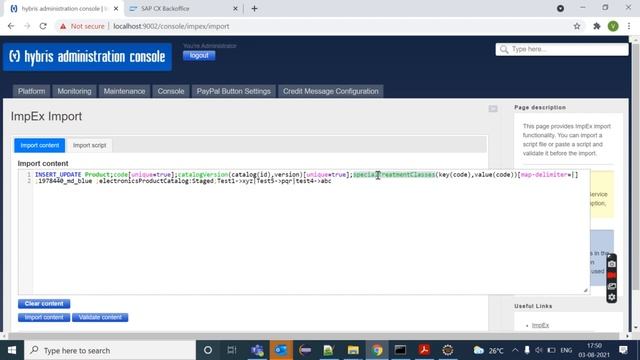Open Eclipse from the taskbar
Screen dimensions: 640x360
tap(305, 350)
